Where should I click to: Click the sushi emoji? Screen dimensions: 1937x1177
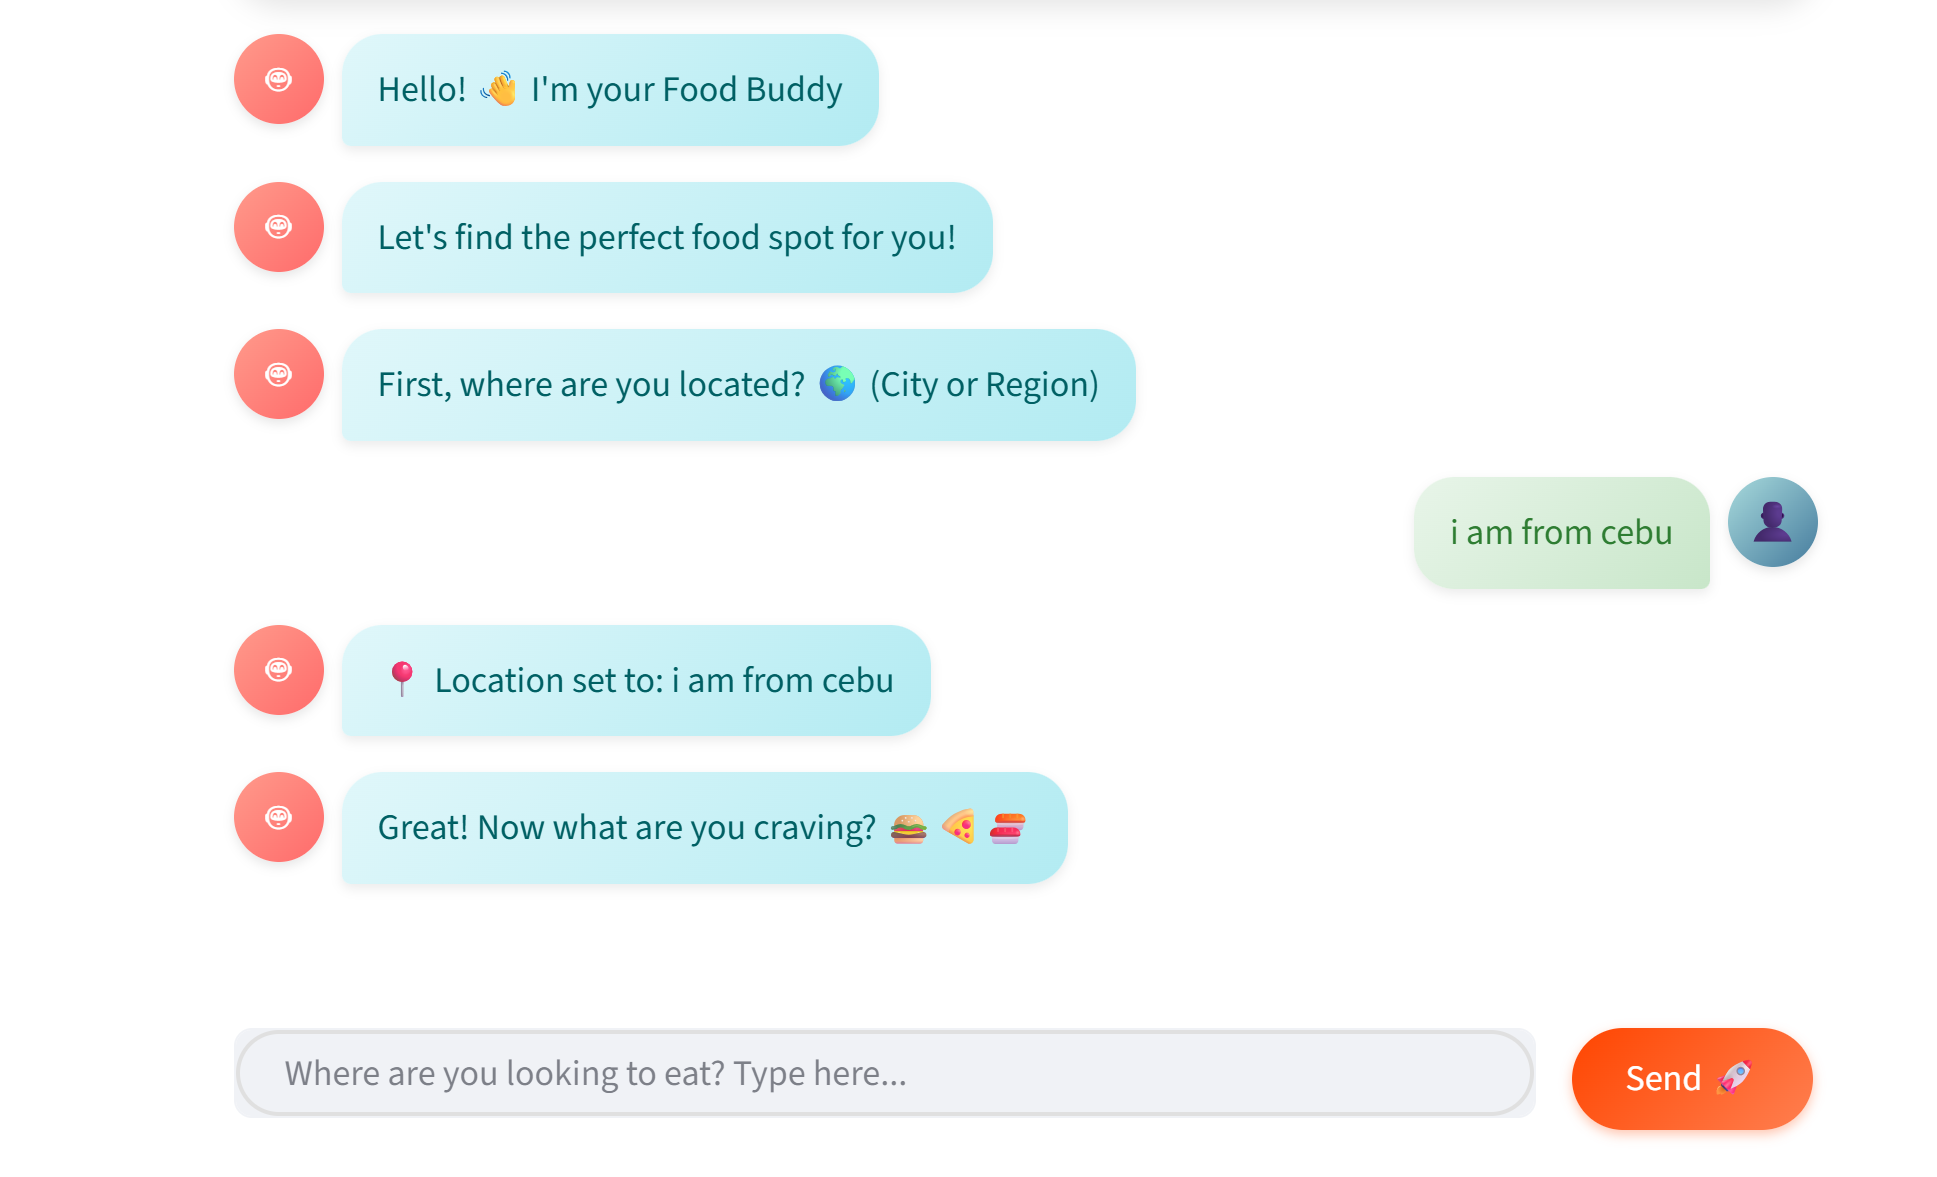click(1007, 828)
